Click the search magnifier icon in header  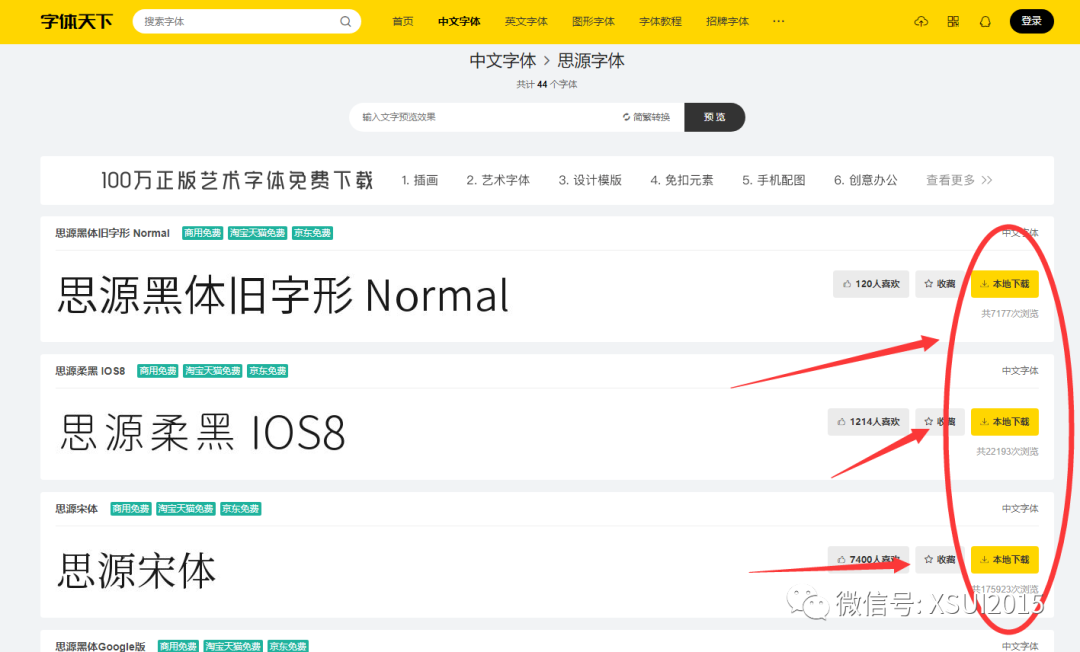(345, 21)
